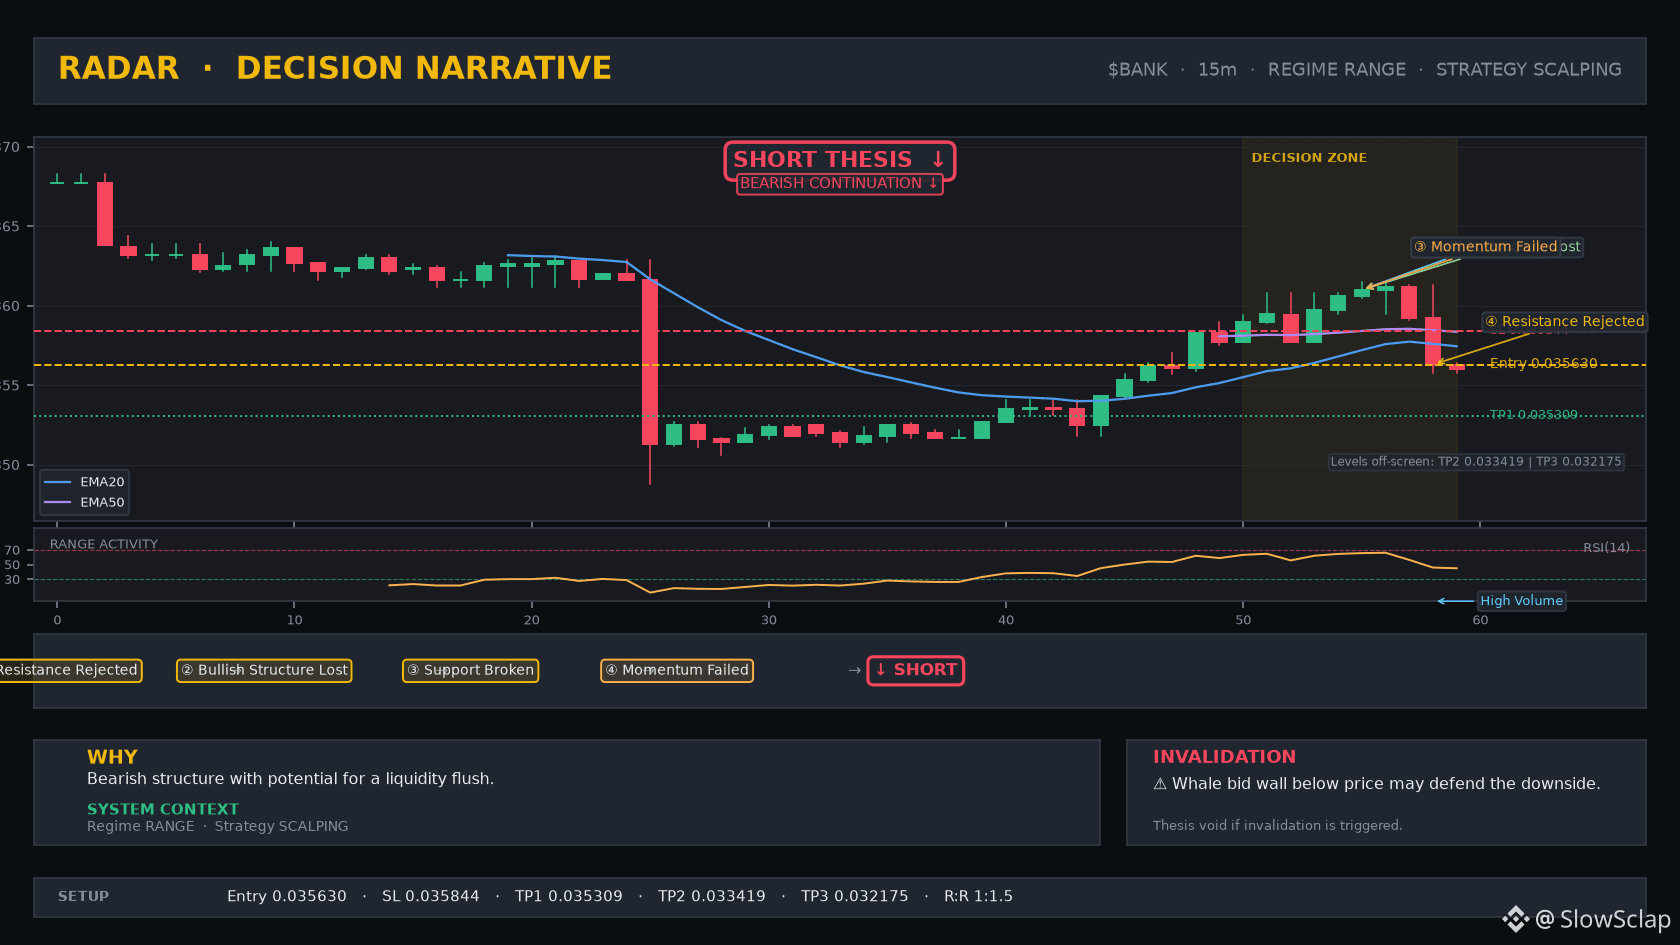The height and width of the screenshot is (945, 1680).
Task: Click the TP1 0.035309 setup value
Action: coord(569,897)
